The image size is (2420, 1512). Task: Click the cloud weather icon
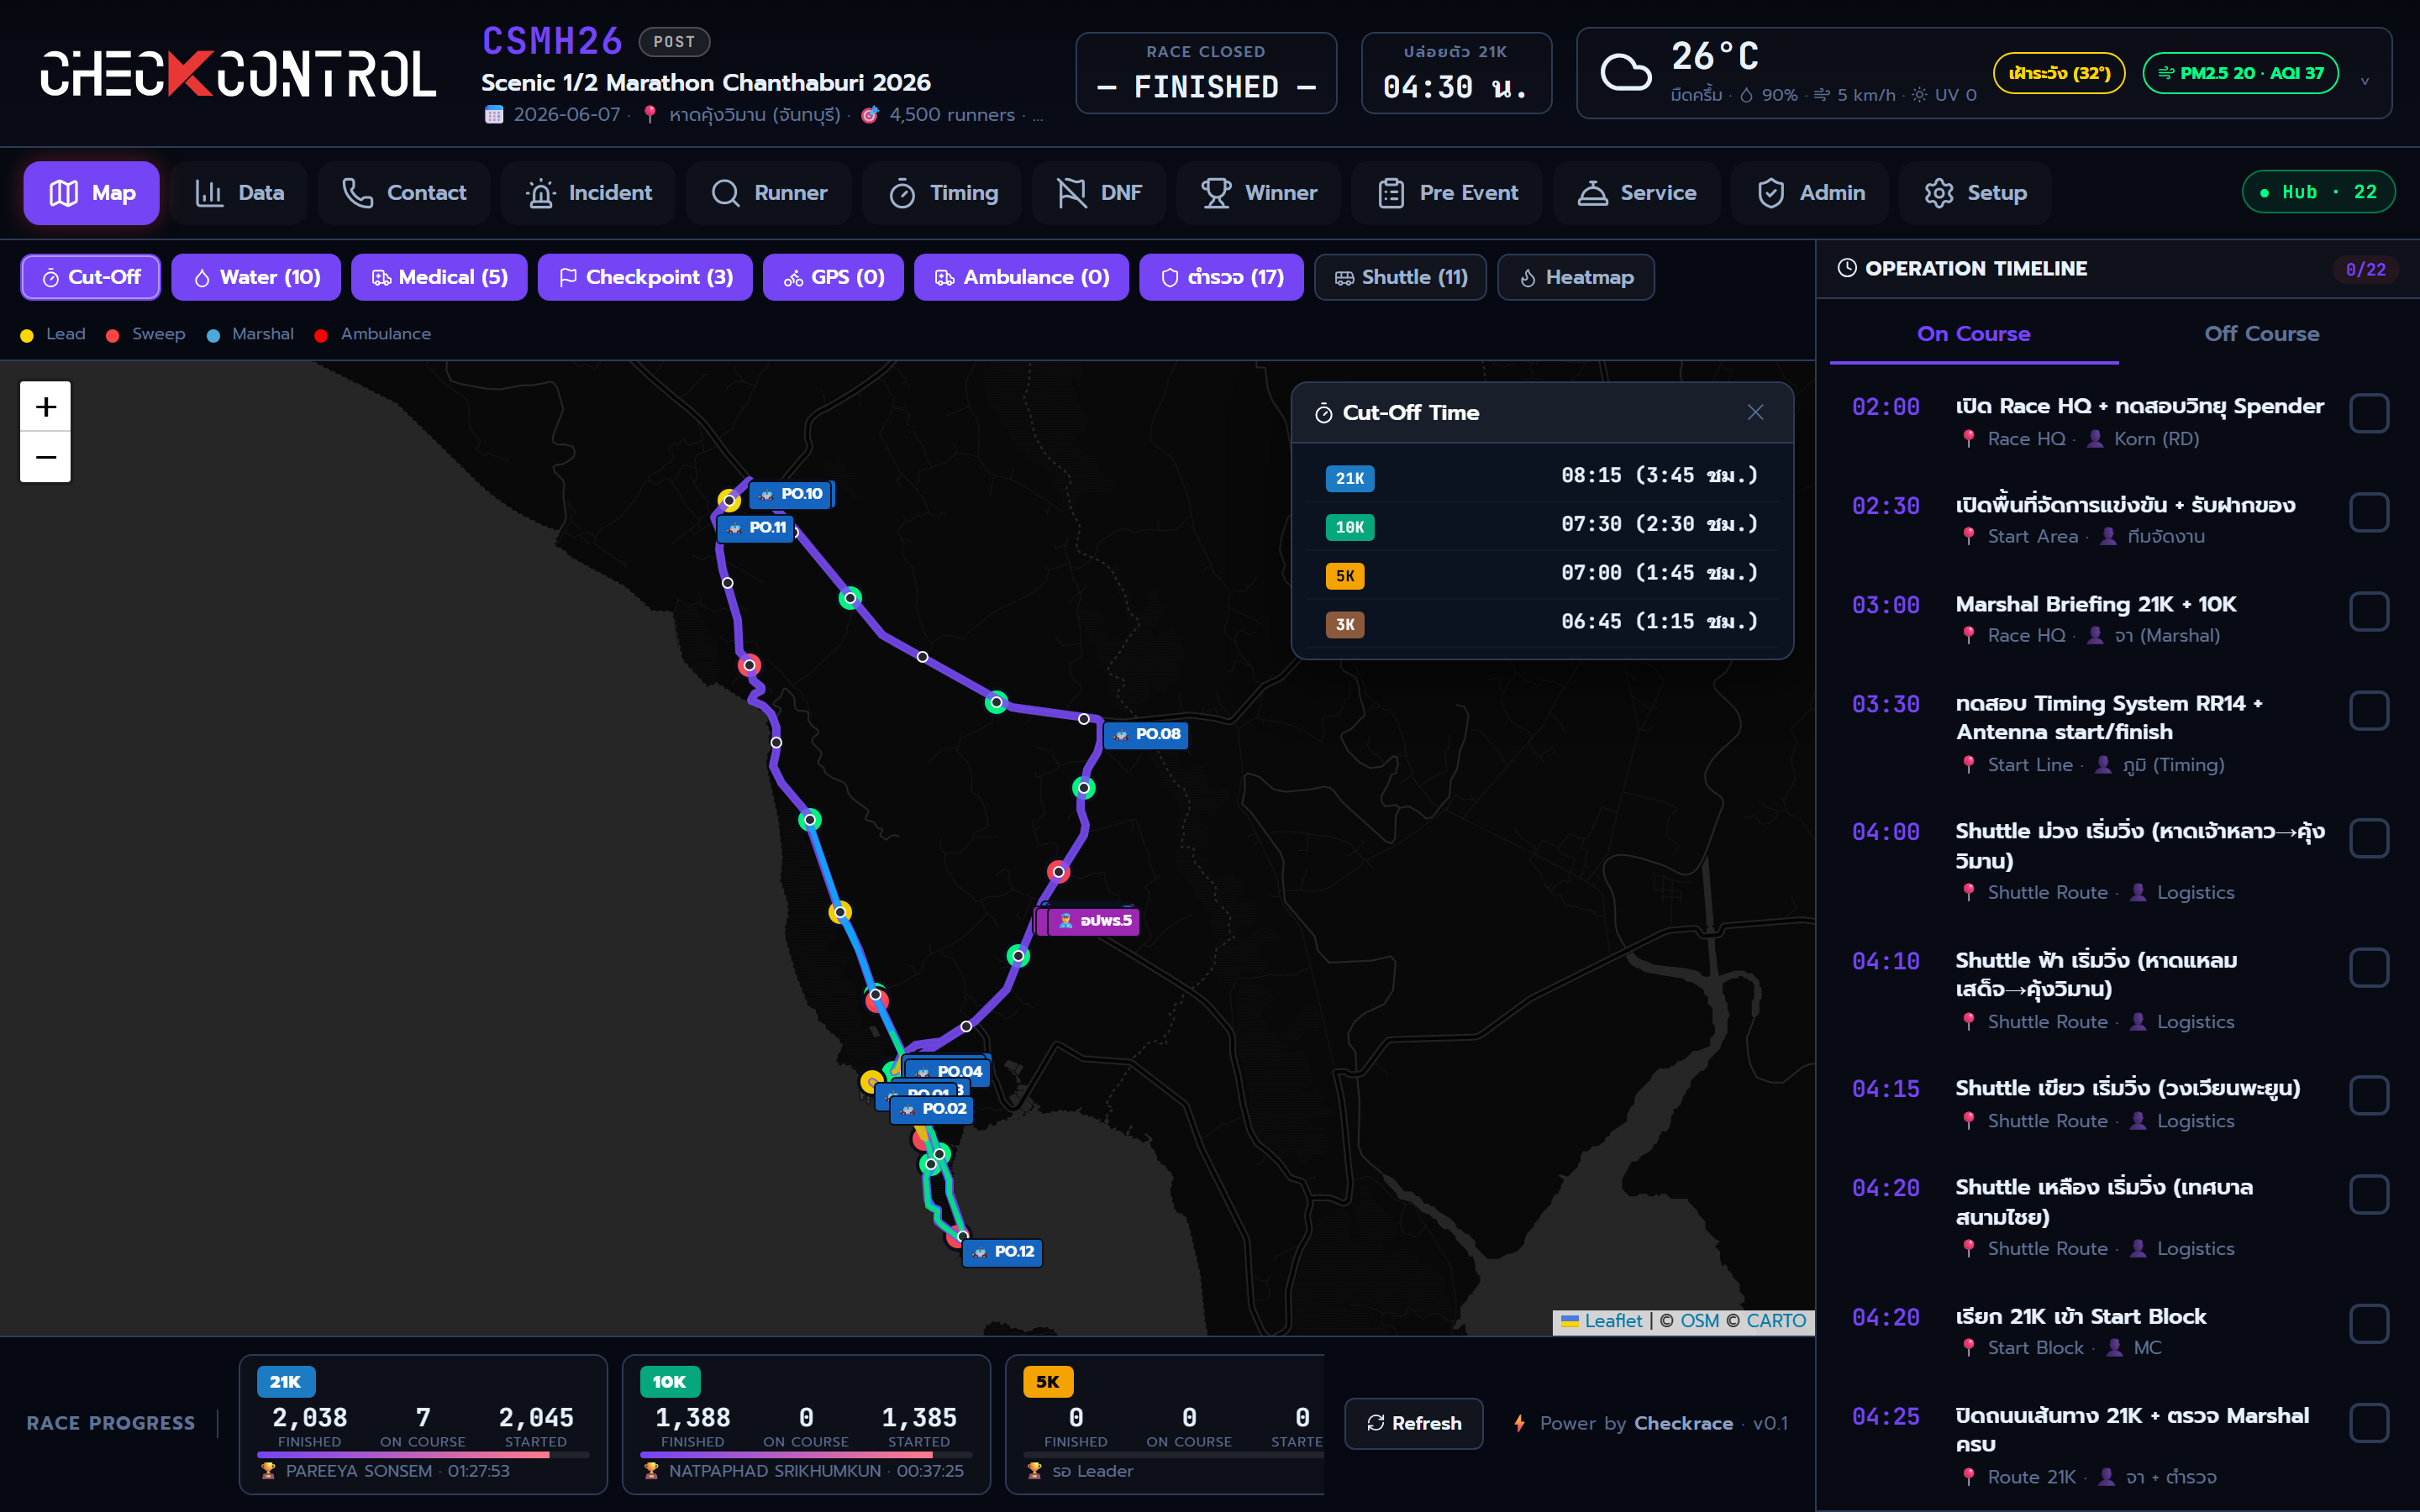[x=1626, y=73]
